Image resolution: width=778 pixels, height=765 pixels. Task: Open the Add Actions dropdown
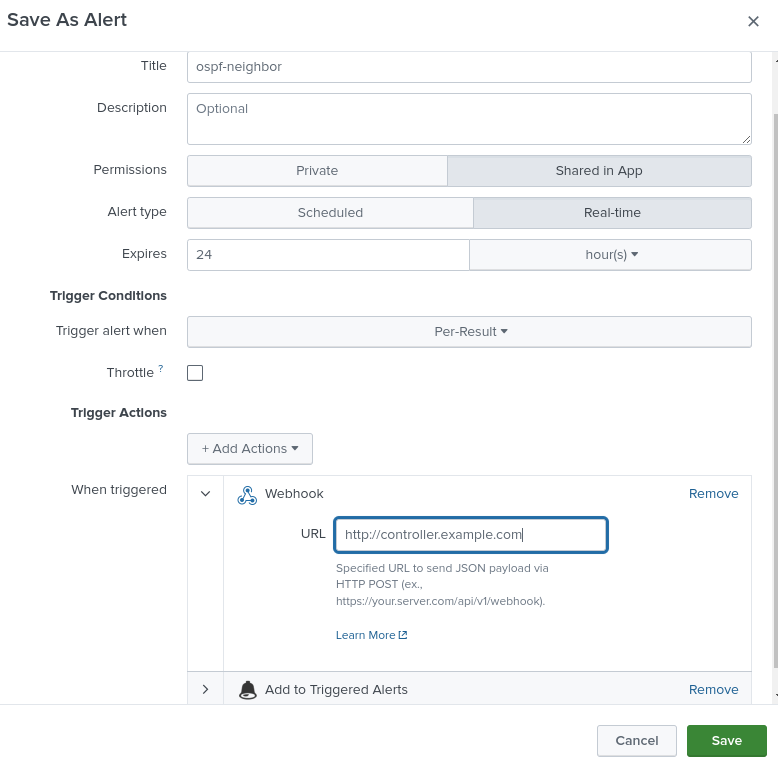click(x=250, y=449)
